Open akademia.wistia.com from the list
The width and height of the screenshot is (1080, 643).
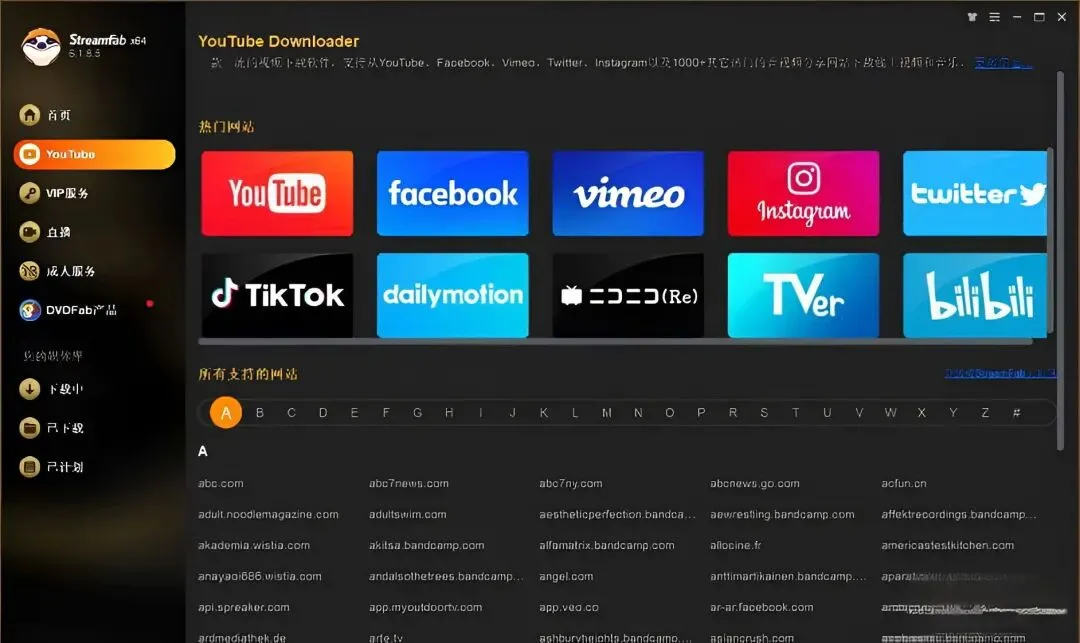point(253,545)
